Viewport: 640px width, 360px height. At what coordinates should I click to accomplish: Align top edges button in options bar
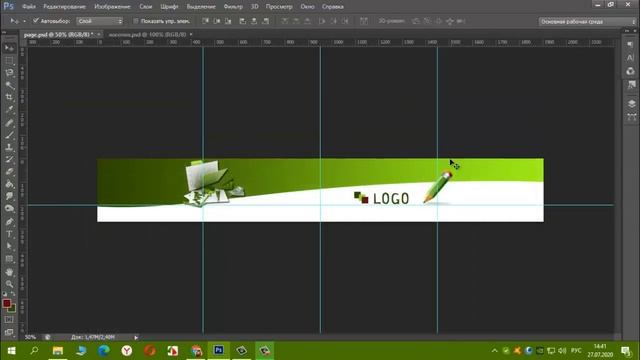[x=205, y=21]
